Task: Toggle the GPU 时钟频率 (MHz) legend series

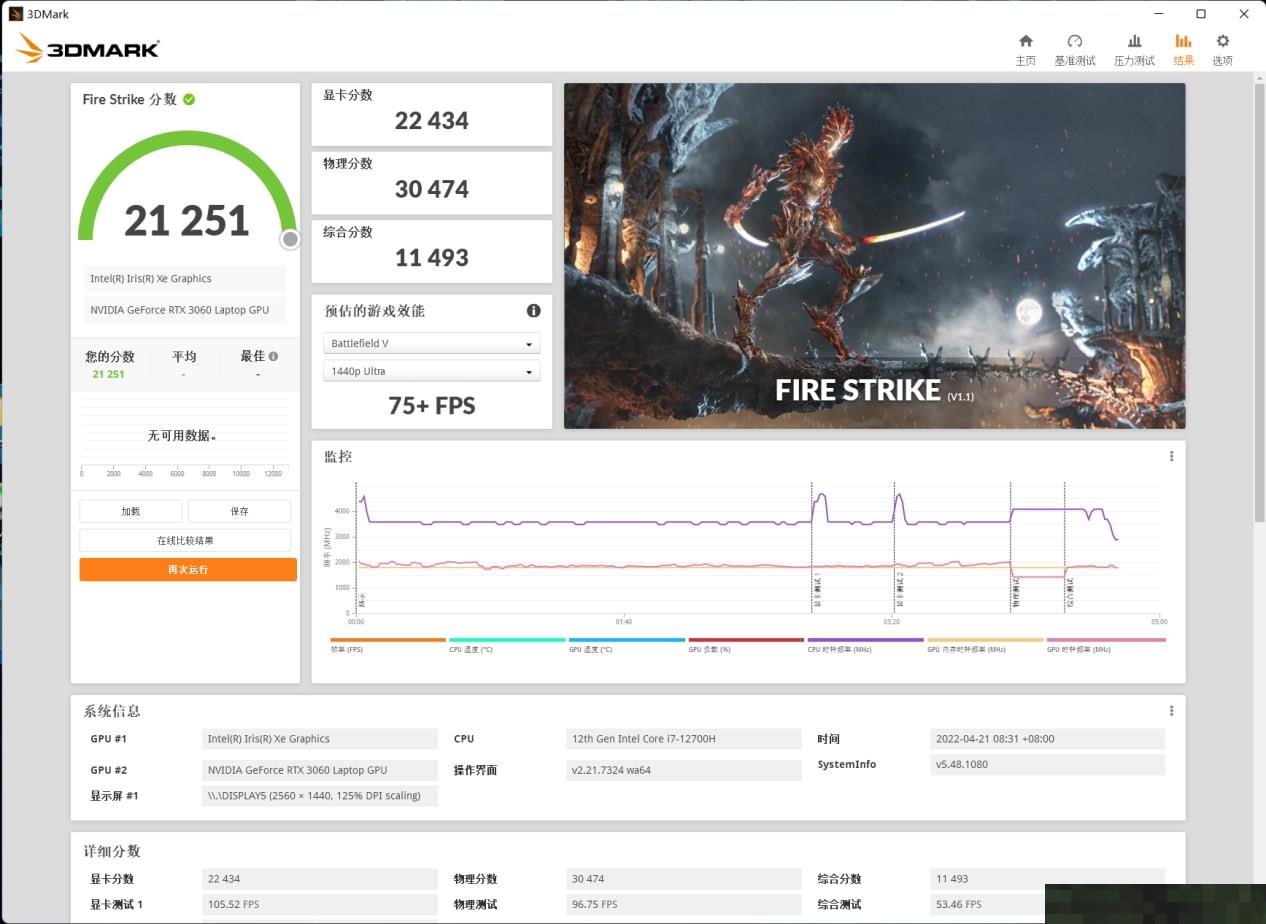Action: point(1105,644)
